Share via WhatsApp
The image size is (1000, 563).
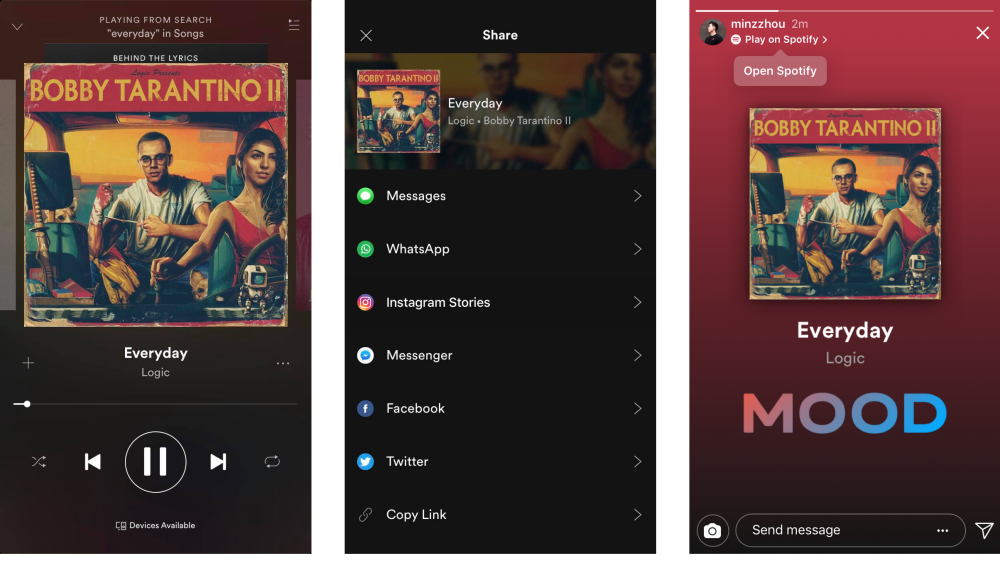500,249
